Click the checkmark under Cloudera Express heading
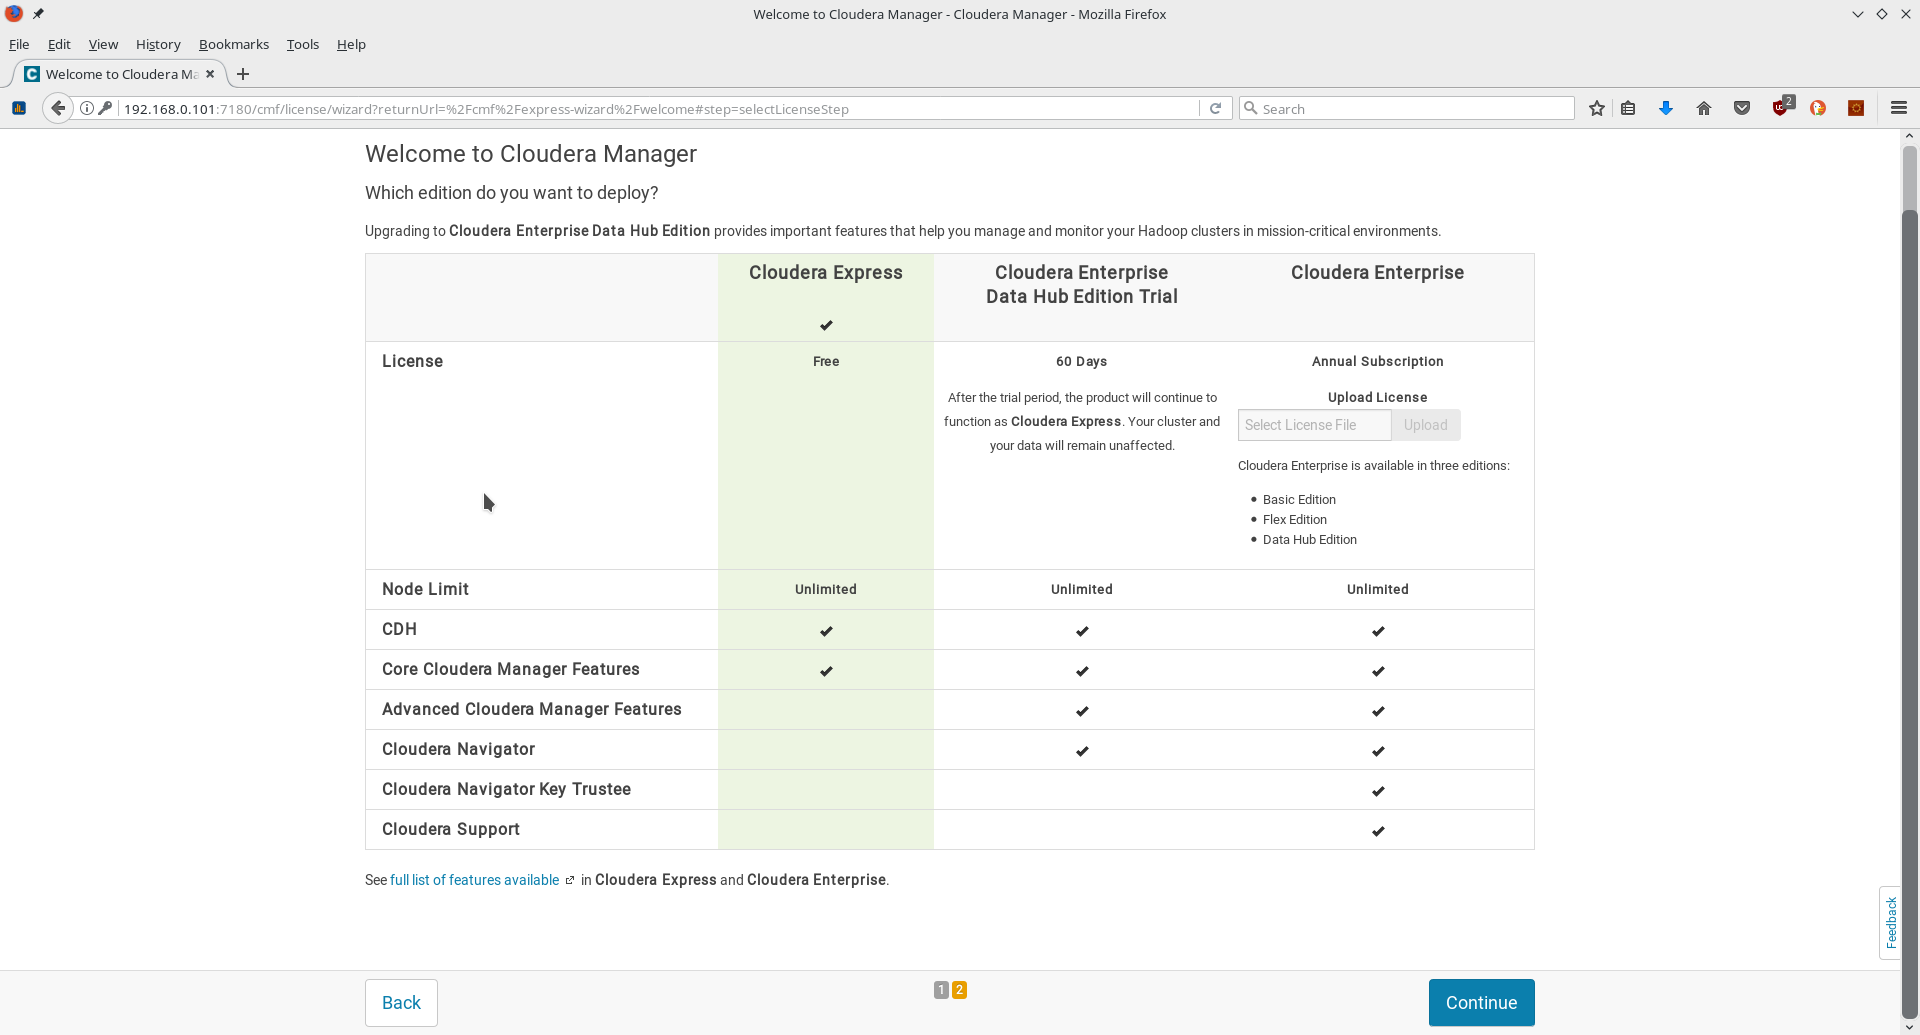 (826, 325)
